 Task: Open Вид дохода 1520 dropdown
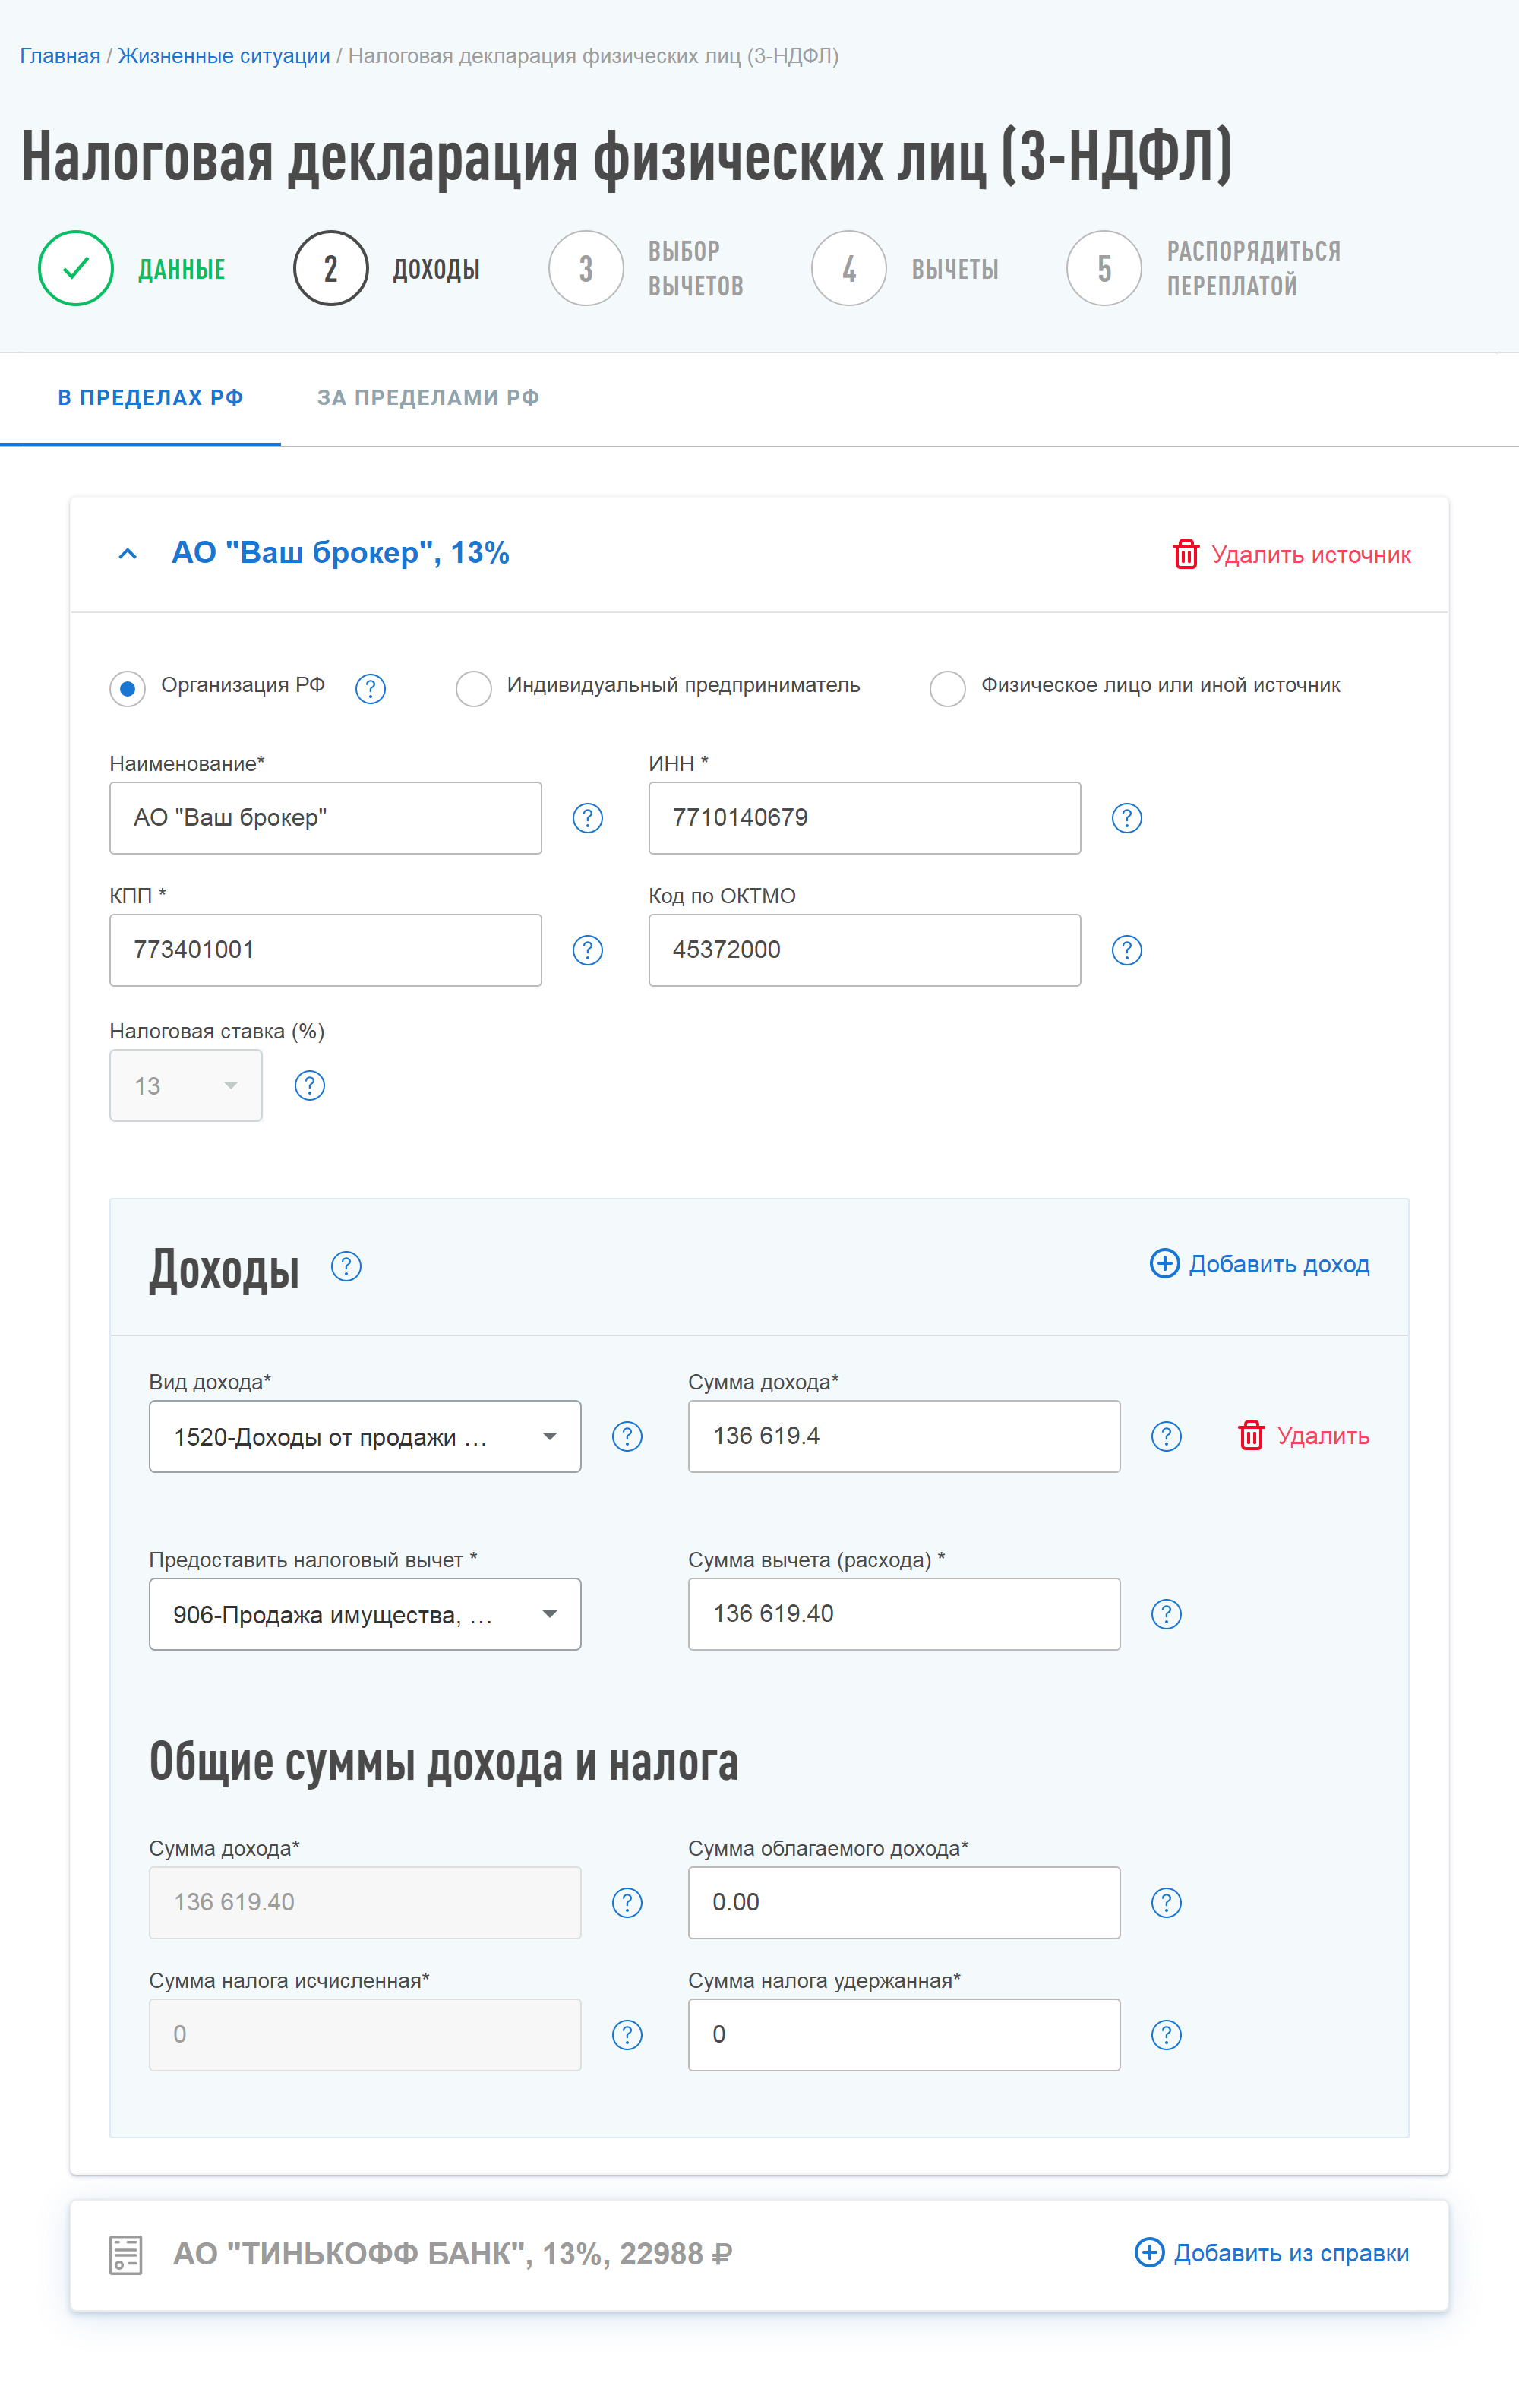[x=365, y=1436]
